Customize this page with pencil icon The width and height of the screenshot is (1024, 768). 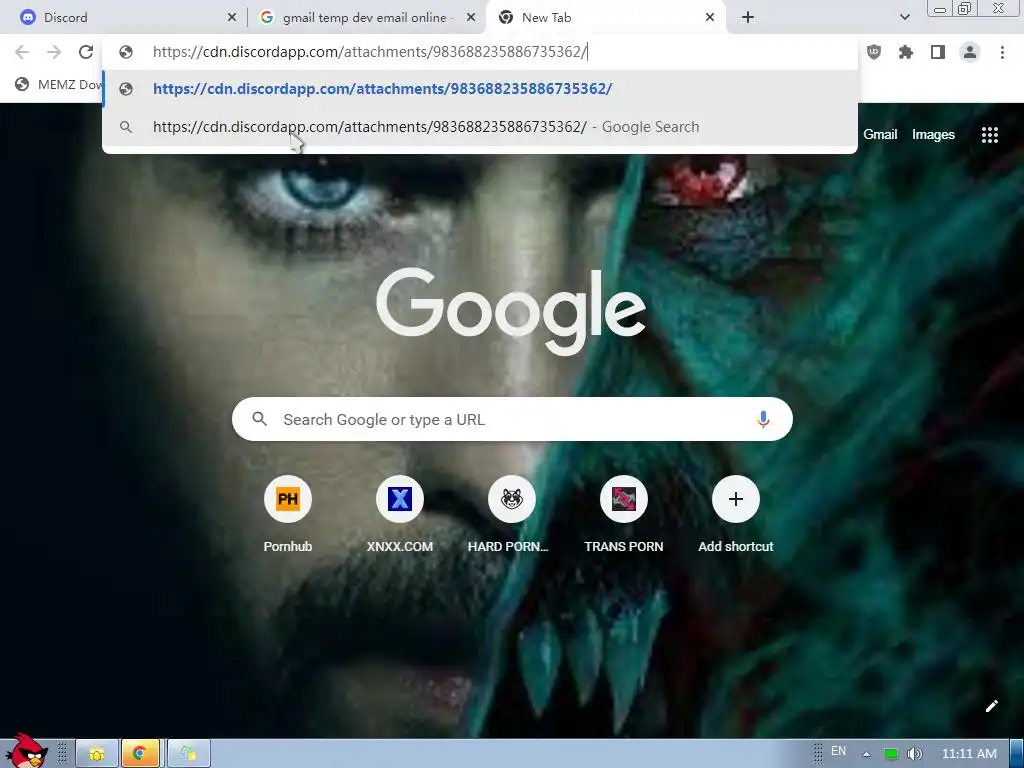(991, 706)
